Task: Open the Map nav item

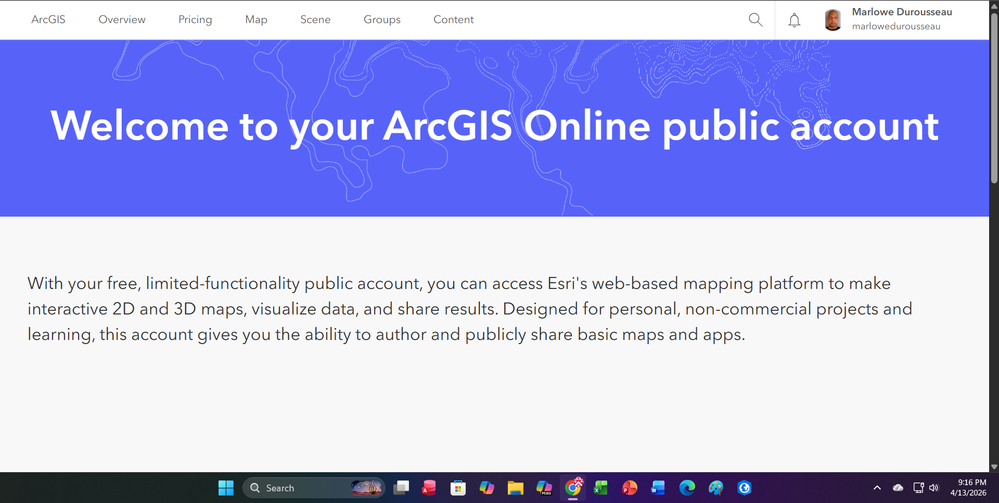Action: click(256, 20)
